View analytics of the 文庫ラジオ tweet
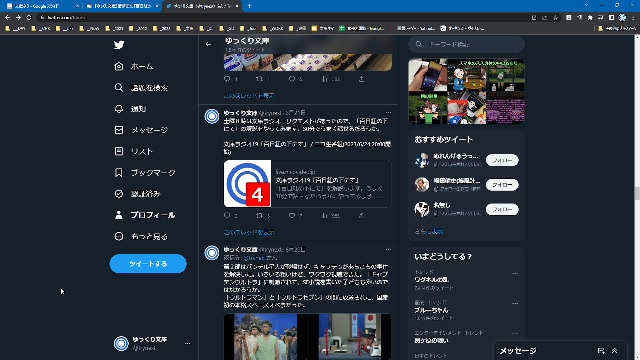The image size is (640, 360). point(325,215)
